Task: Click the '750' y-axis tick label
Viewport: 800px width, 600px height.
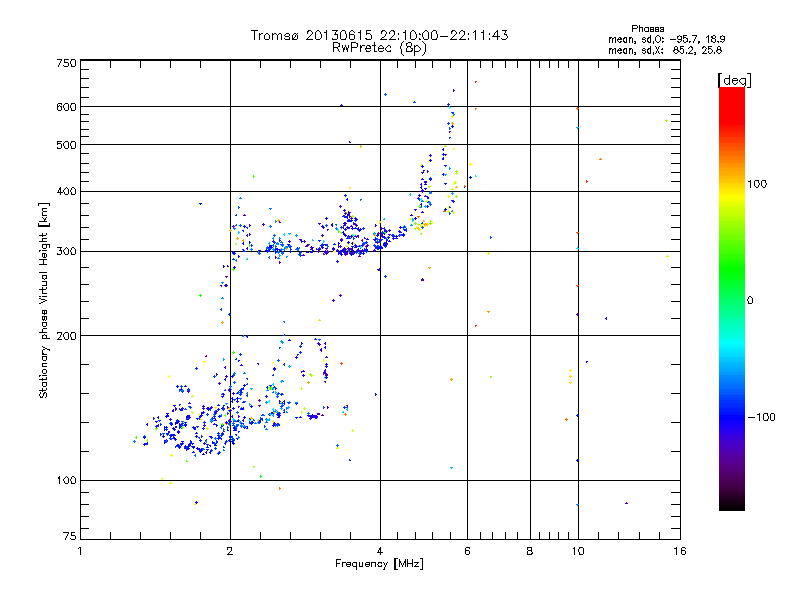Action: click(x=66, y=63)
